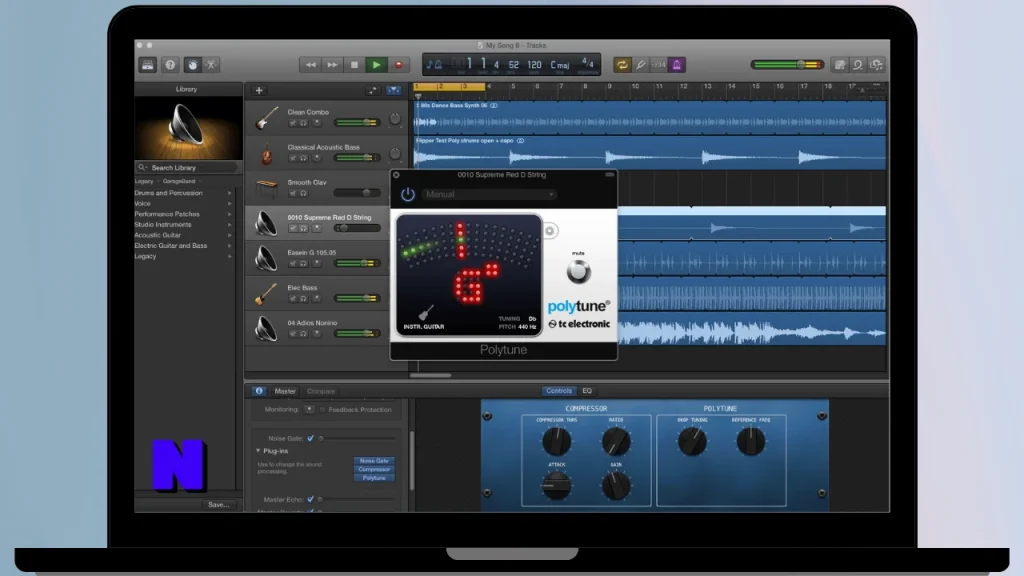This screenshot has width=1024, height=576.
Task: Toggle the purple Metronome button
Action: click(677, 65)
